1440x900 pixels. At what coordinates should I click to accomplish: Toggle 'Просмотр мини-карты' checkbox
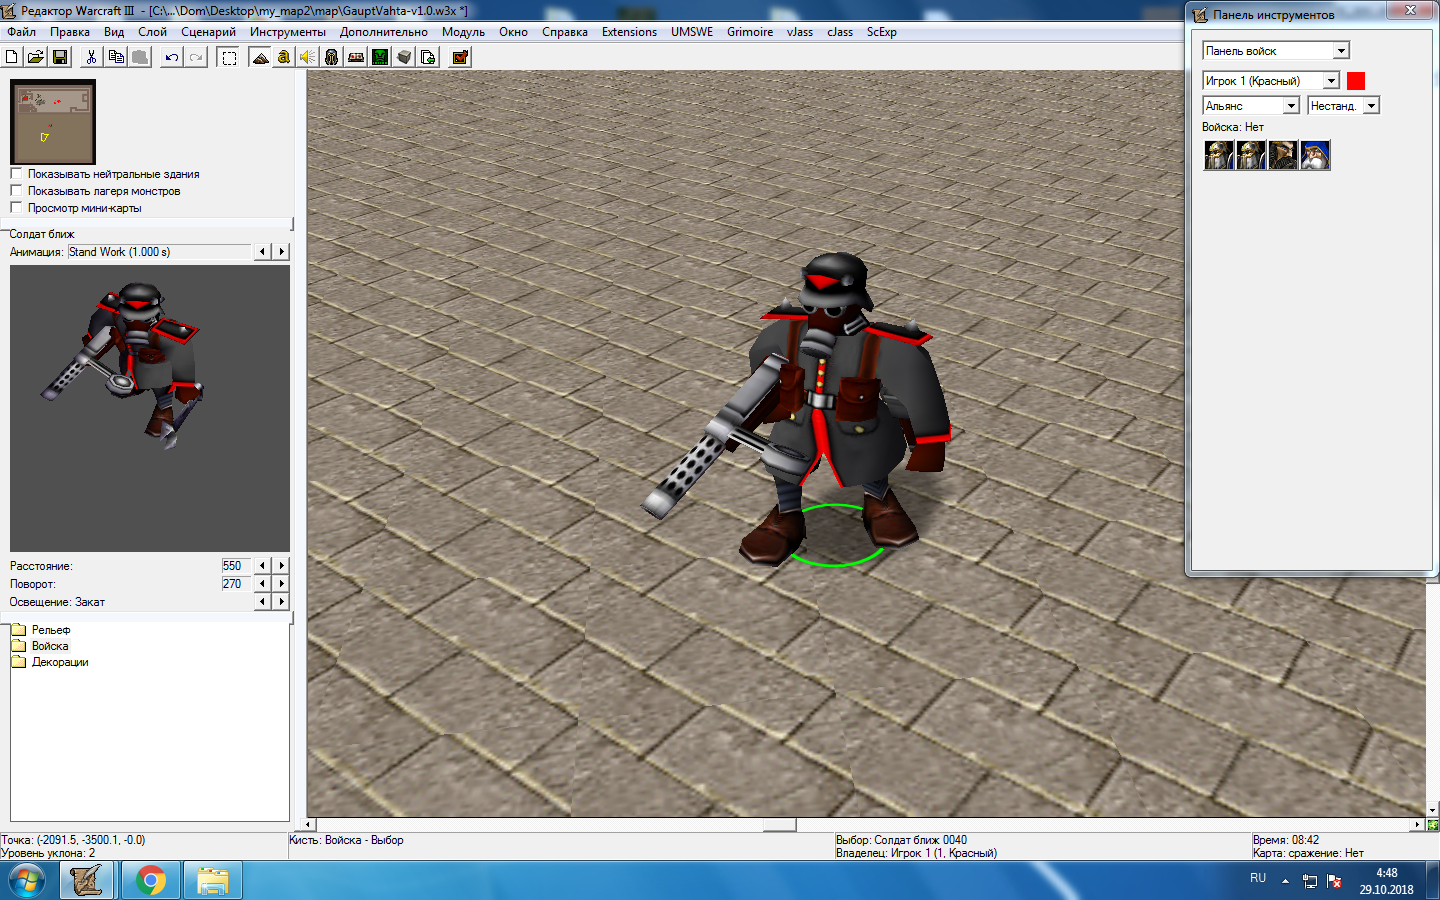coord(16,207)
